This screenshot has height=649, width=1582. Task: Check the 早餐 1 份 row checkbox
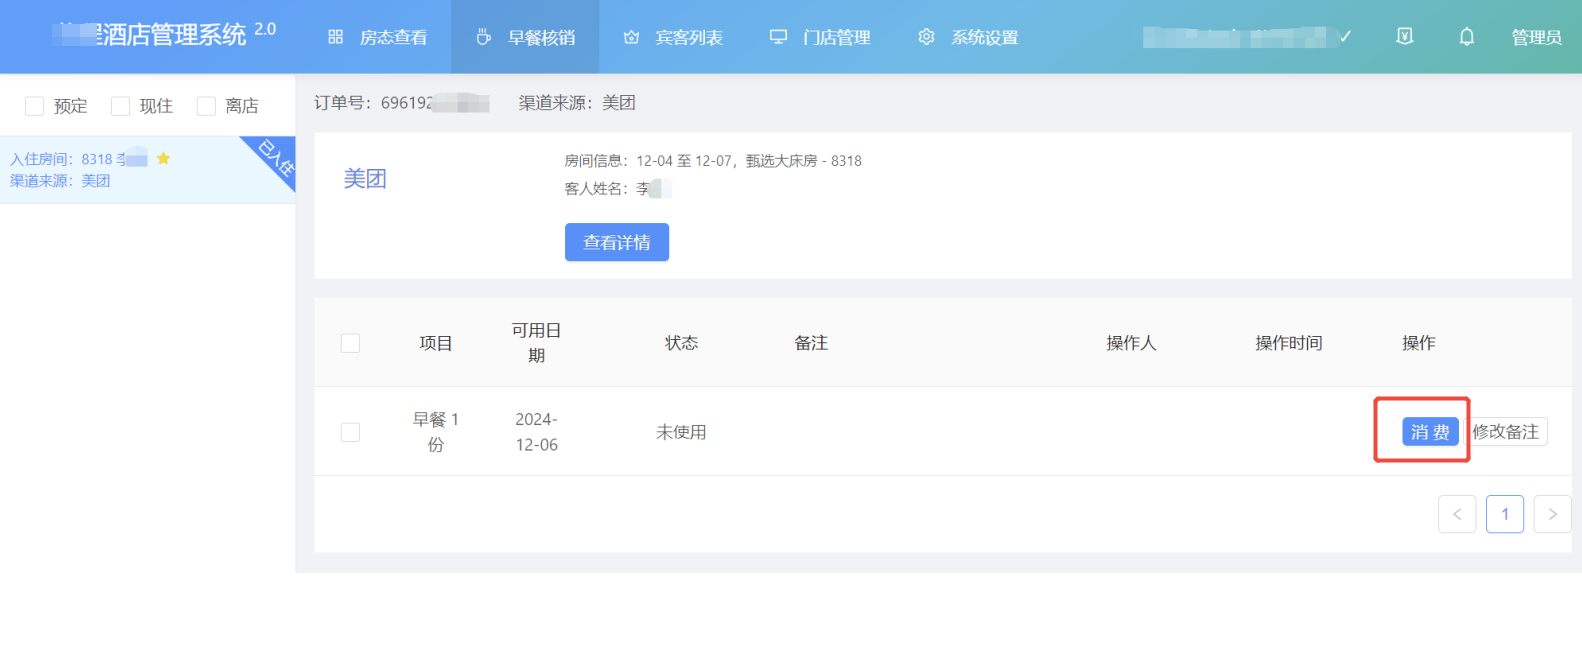(x=350, y=432)
